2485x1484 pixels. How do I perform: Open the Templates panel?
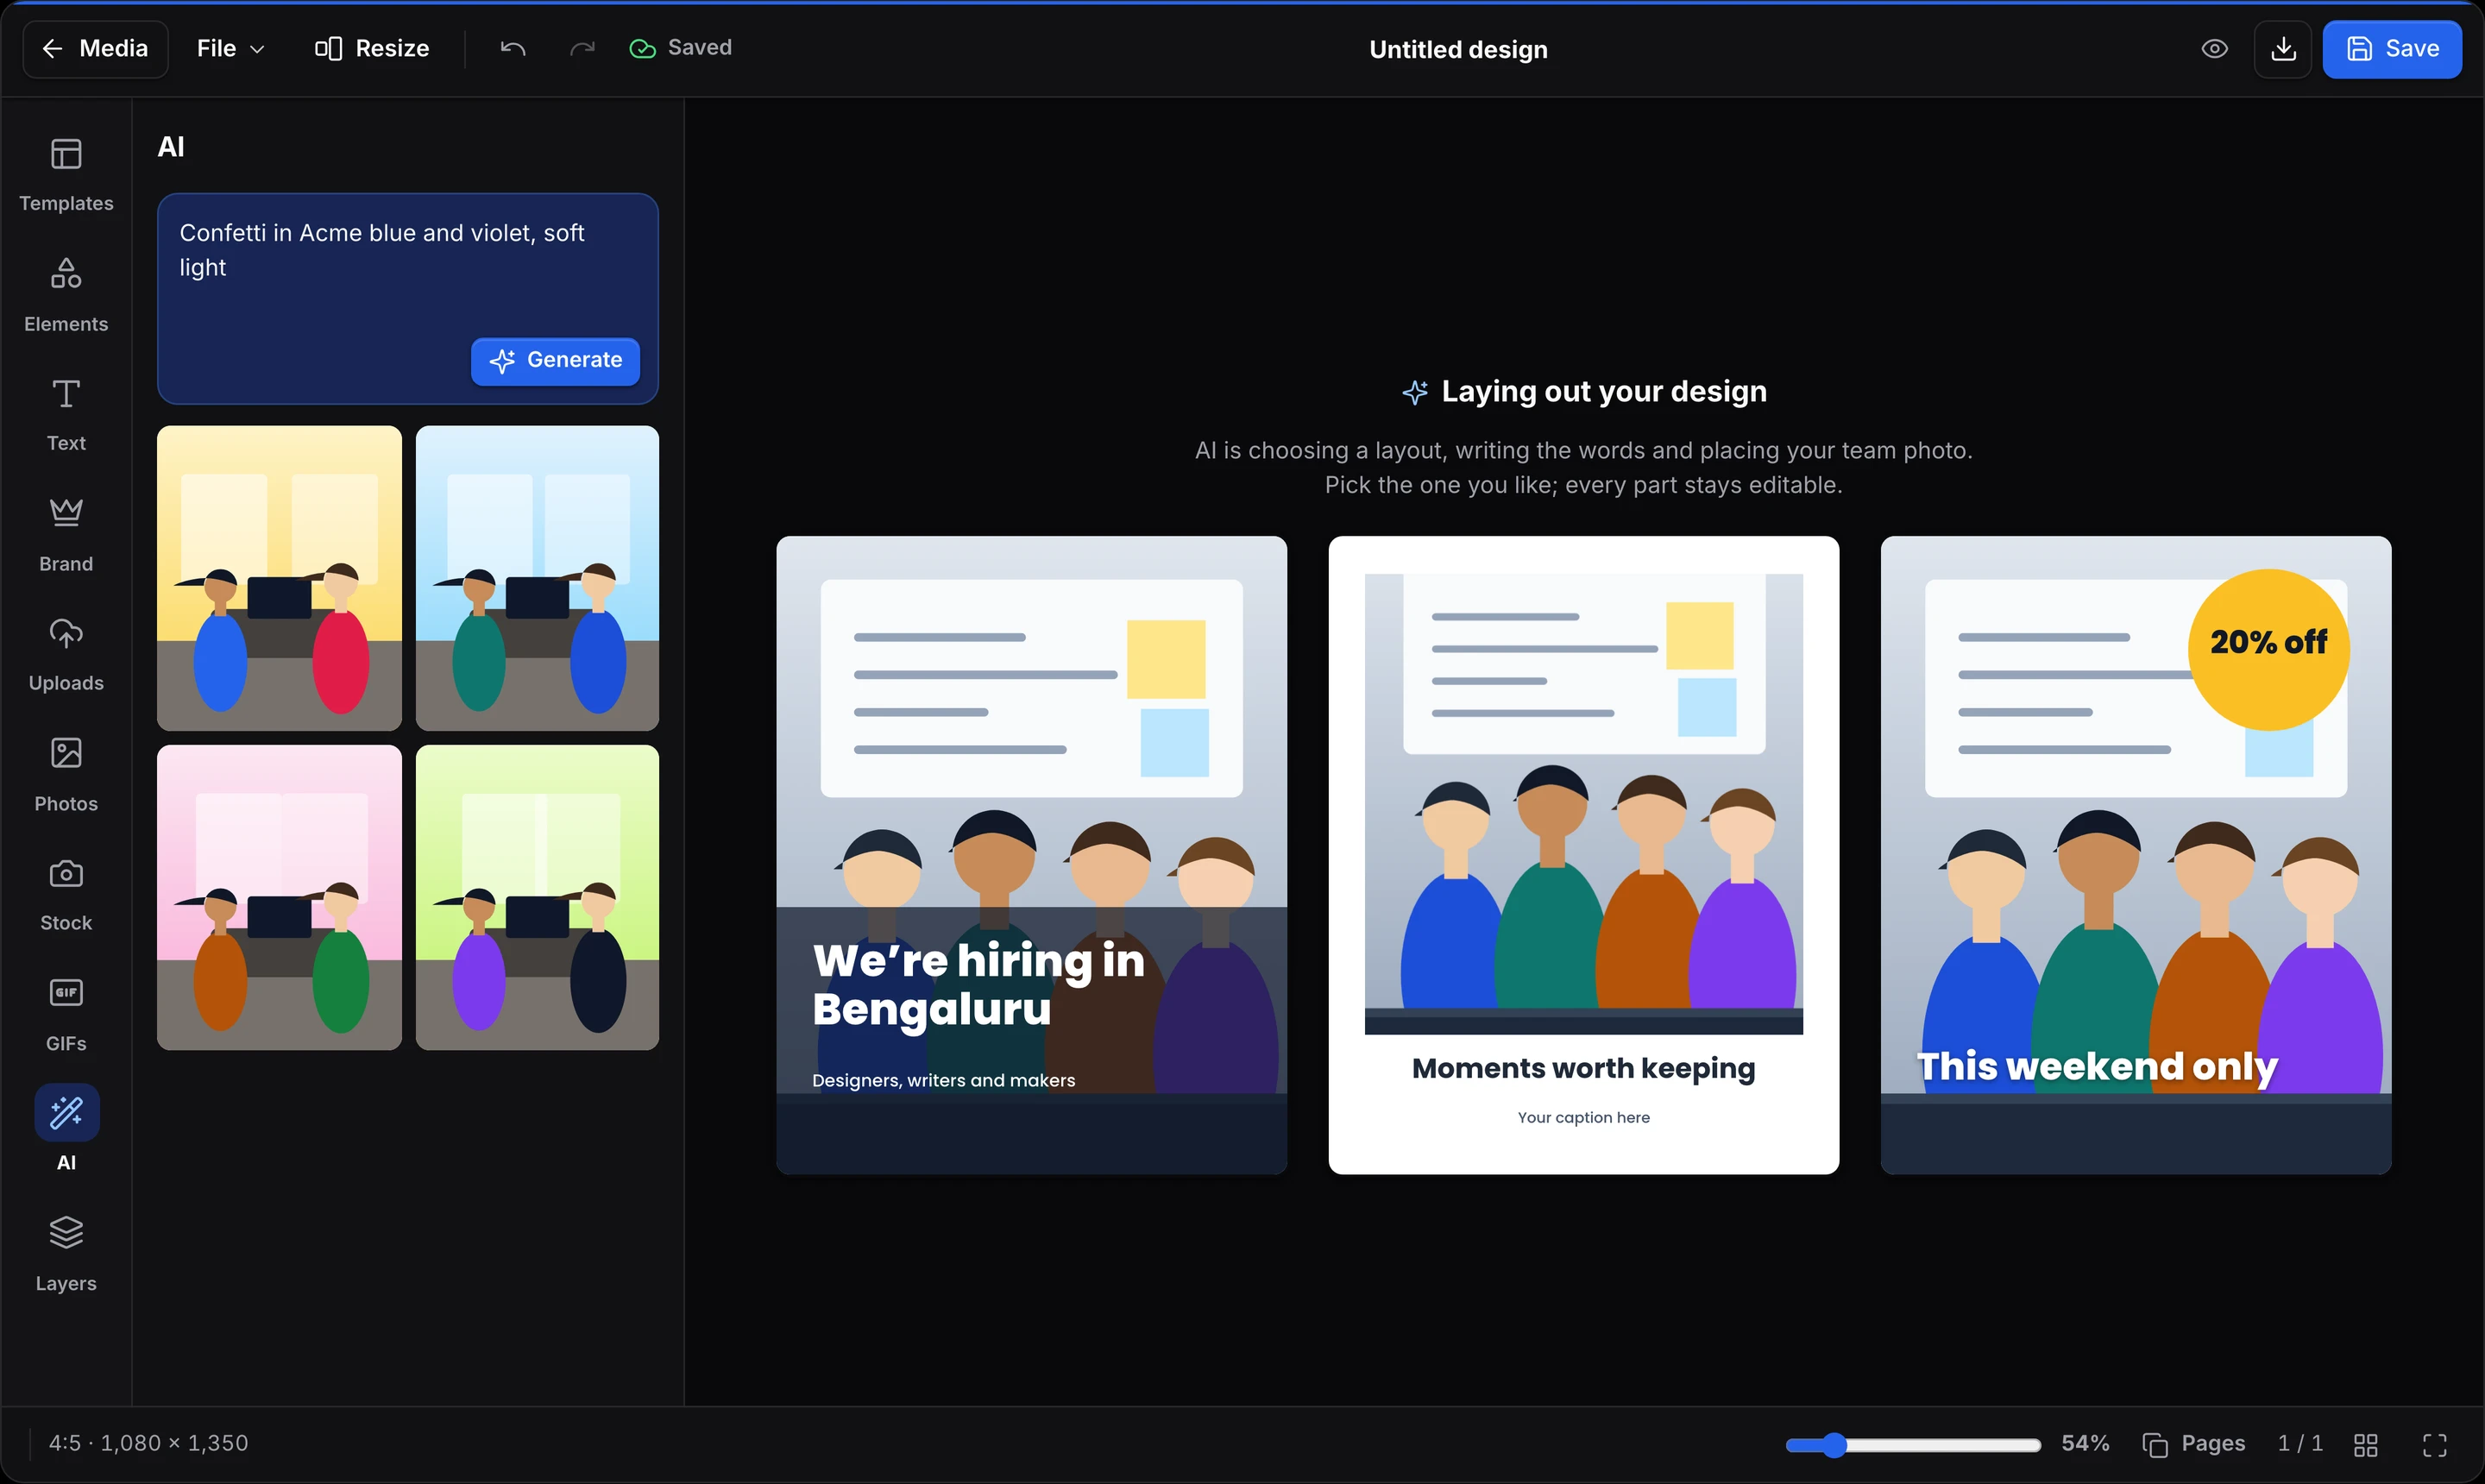pos(66,175)
